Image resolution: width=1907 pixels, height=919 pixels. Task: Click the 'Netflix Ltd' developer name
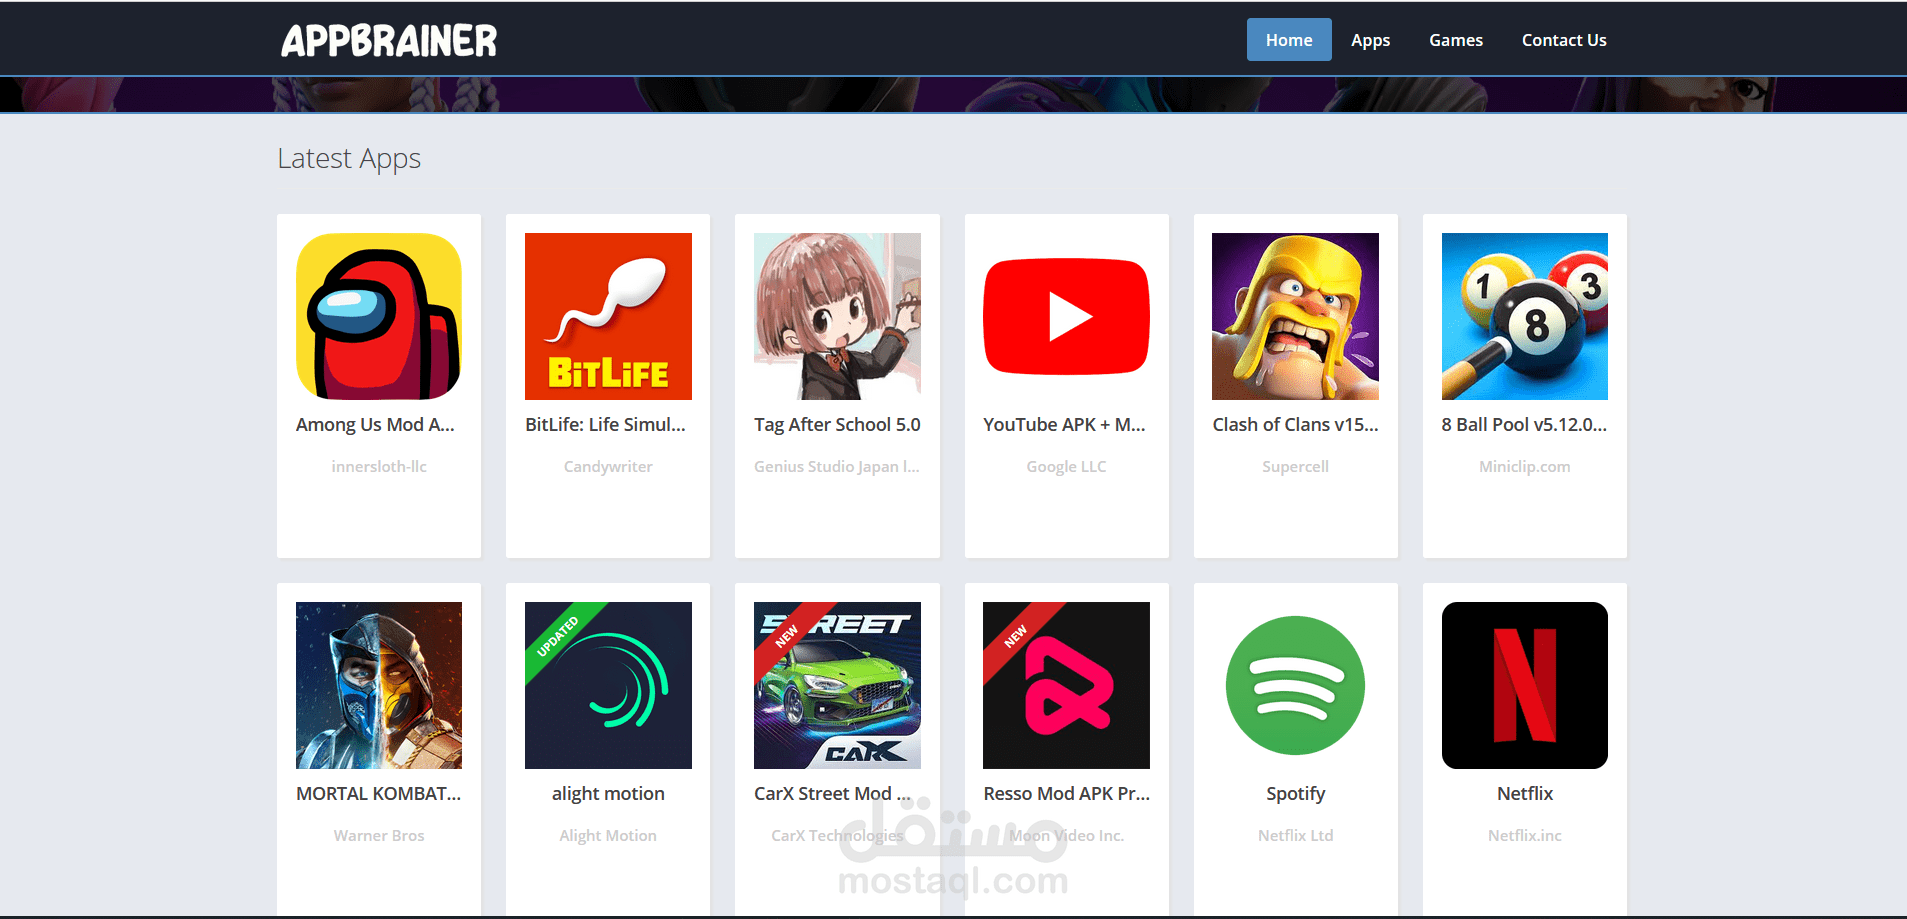tap(1295, 835)
